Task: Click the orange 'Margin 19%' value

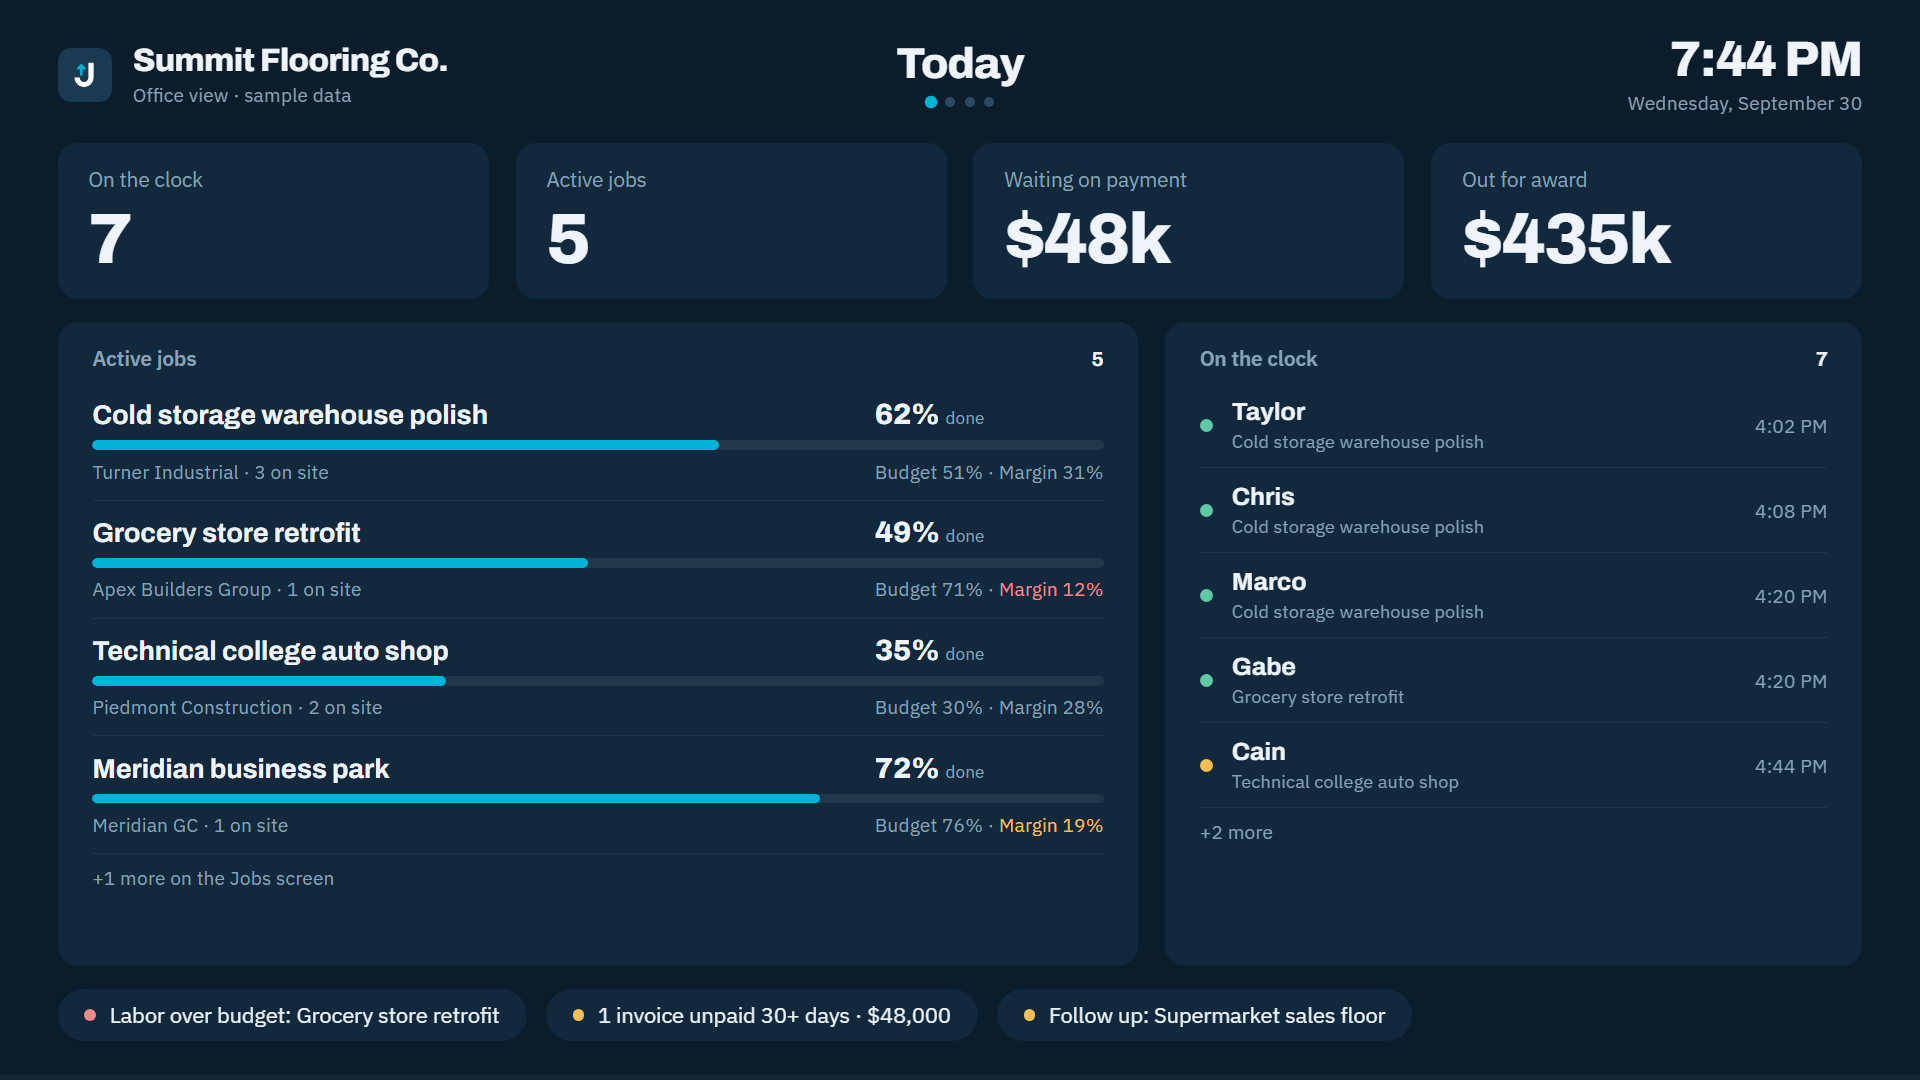Action: [1051, 826]
